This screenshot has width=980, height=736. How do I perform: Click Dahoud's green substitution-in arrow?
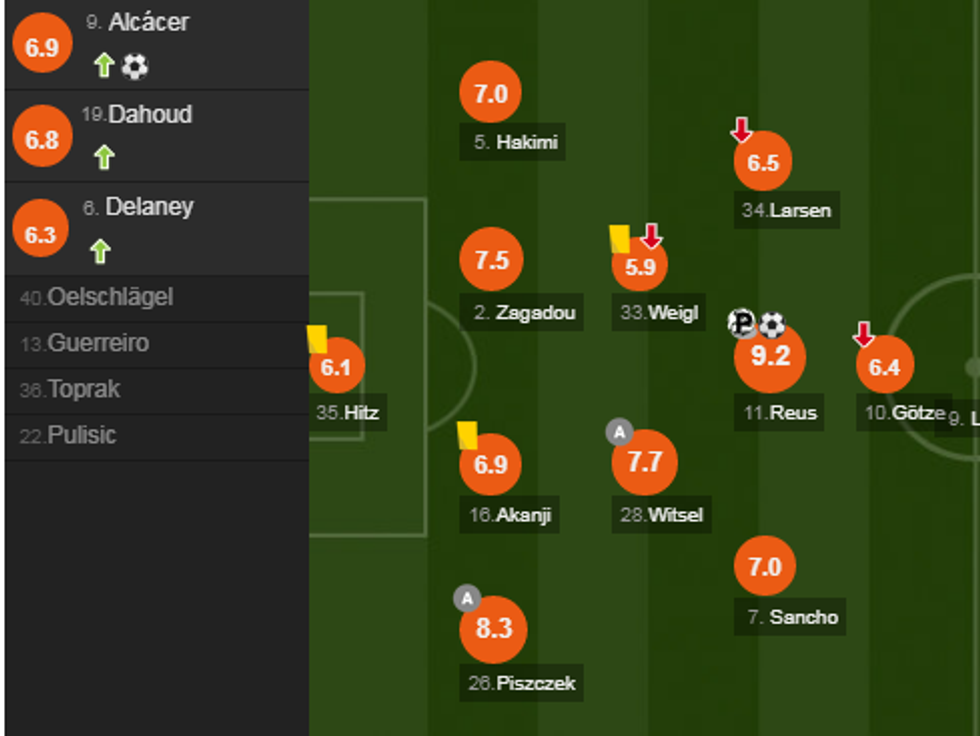104,157
